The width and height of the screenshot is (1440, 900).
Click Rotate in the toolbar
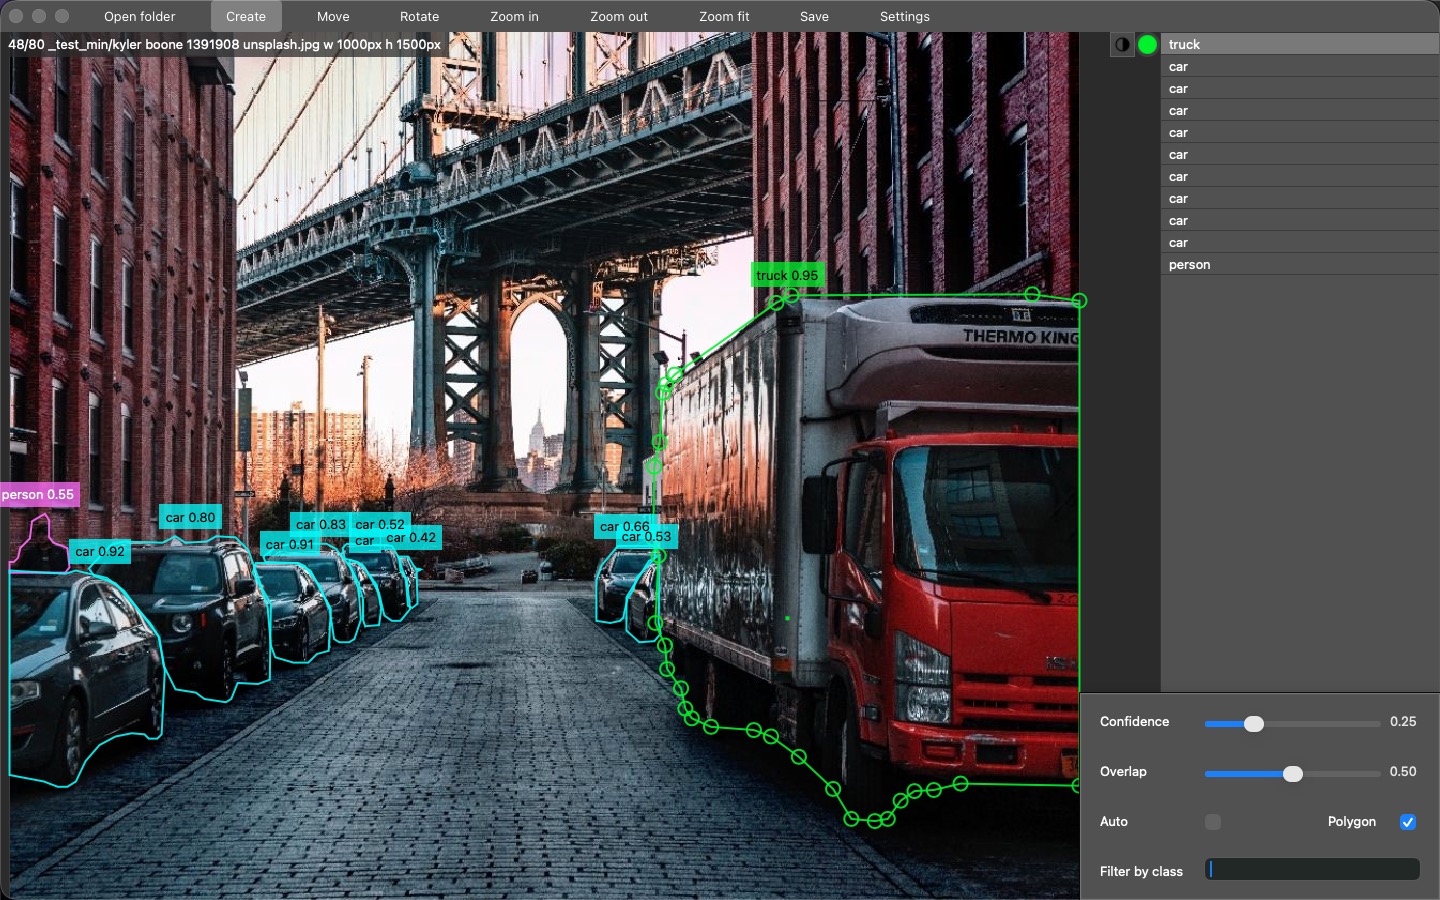(419, 16)
